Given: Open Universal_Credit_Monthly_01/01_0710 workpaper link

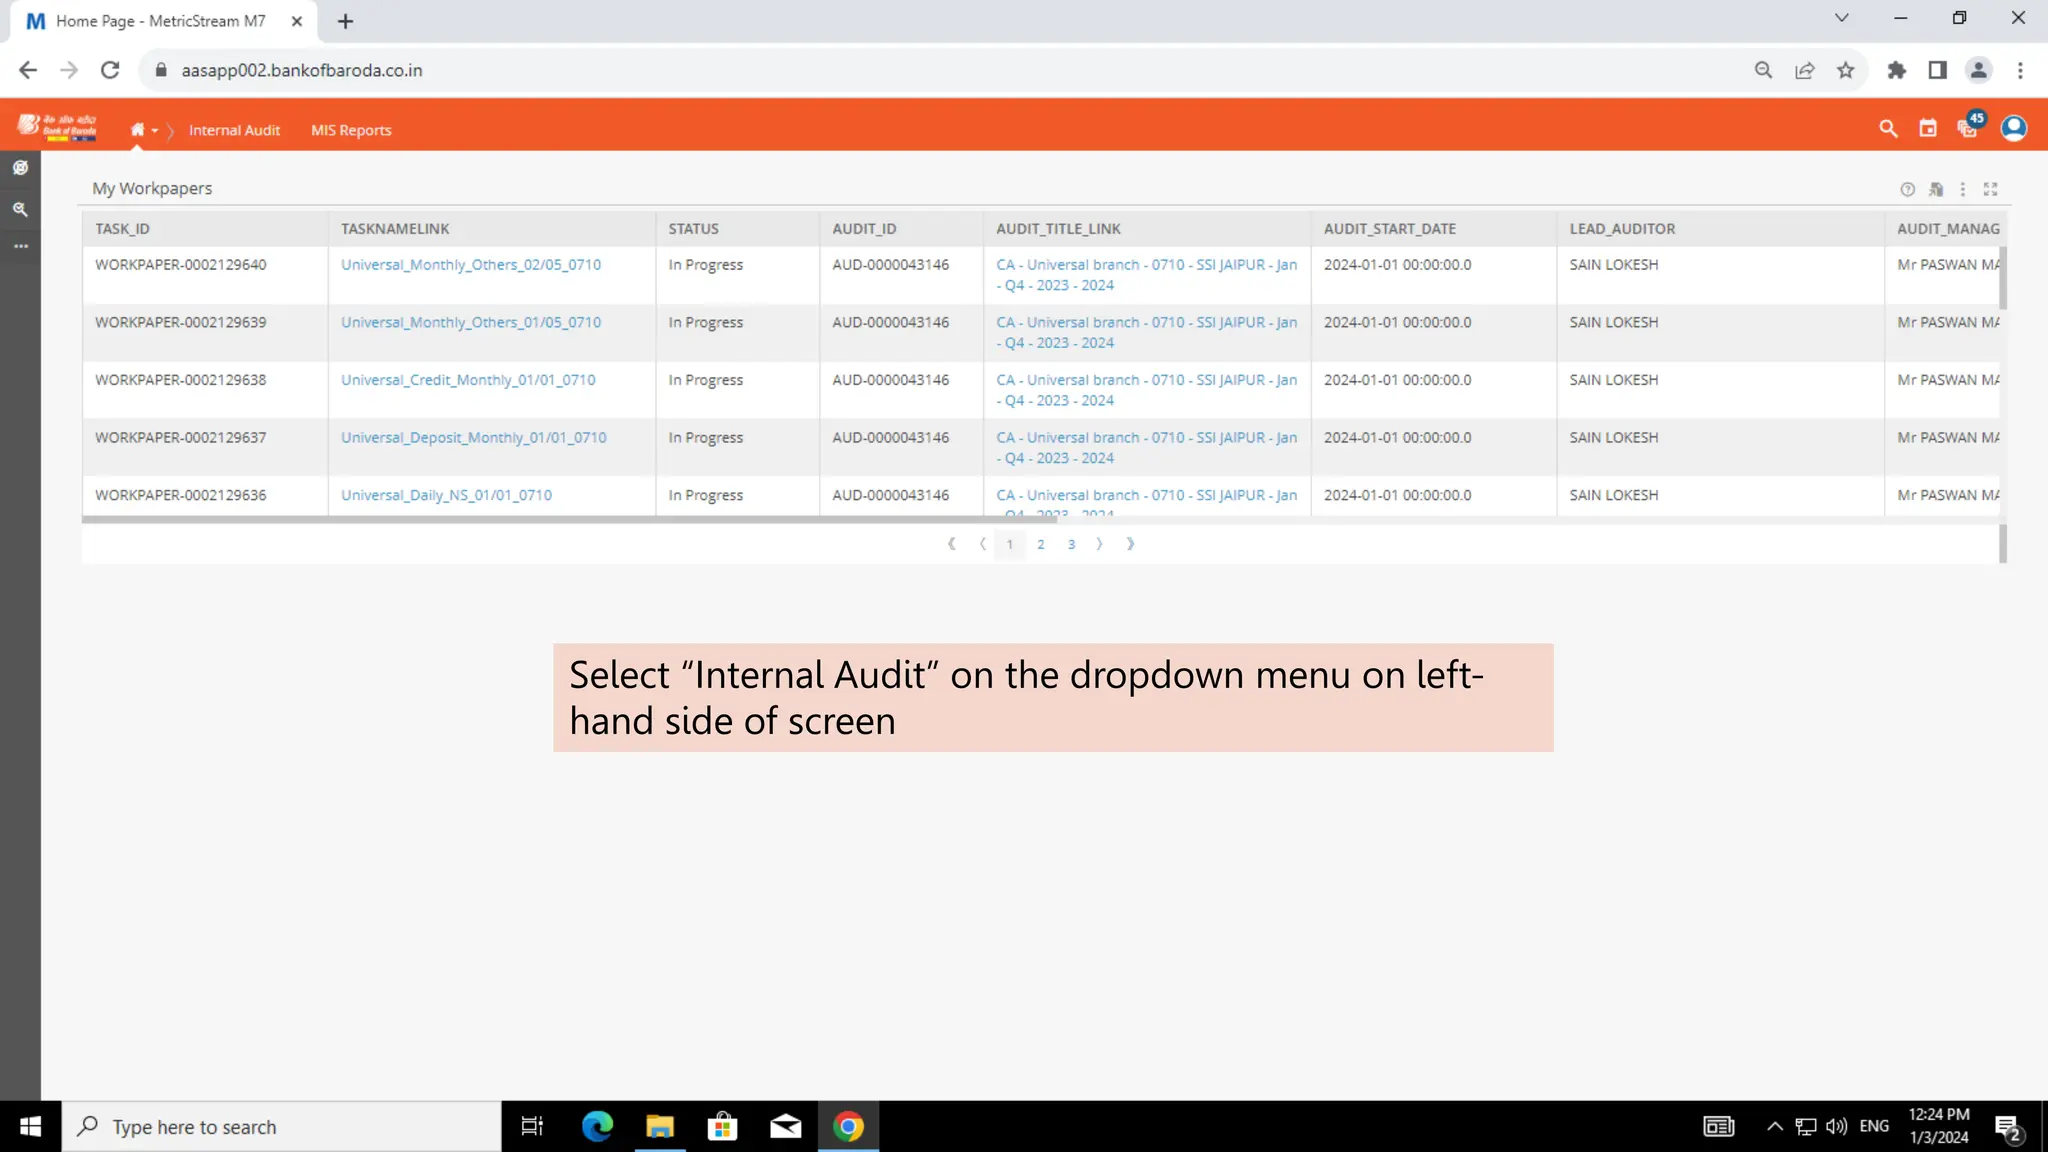Looking at the screenshot, I should click(467, 380).
